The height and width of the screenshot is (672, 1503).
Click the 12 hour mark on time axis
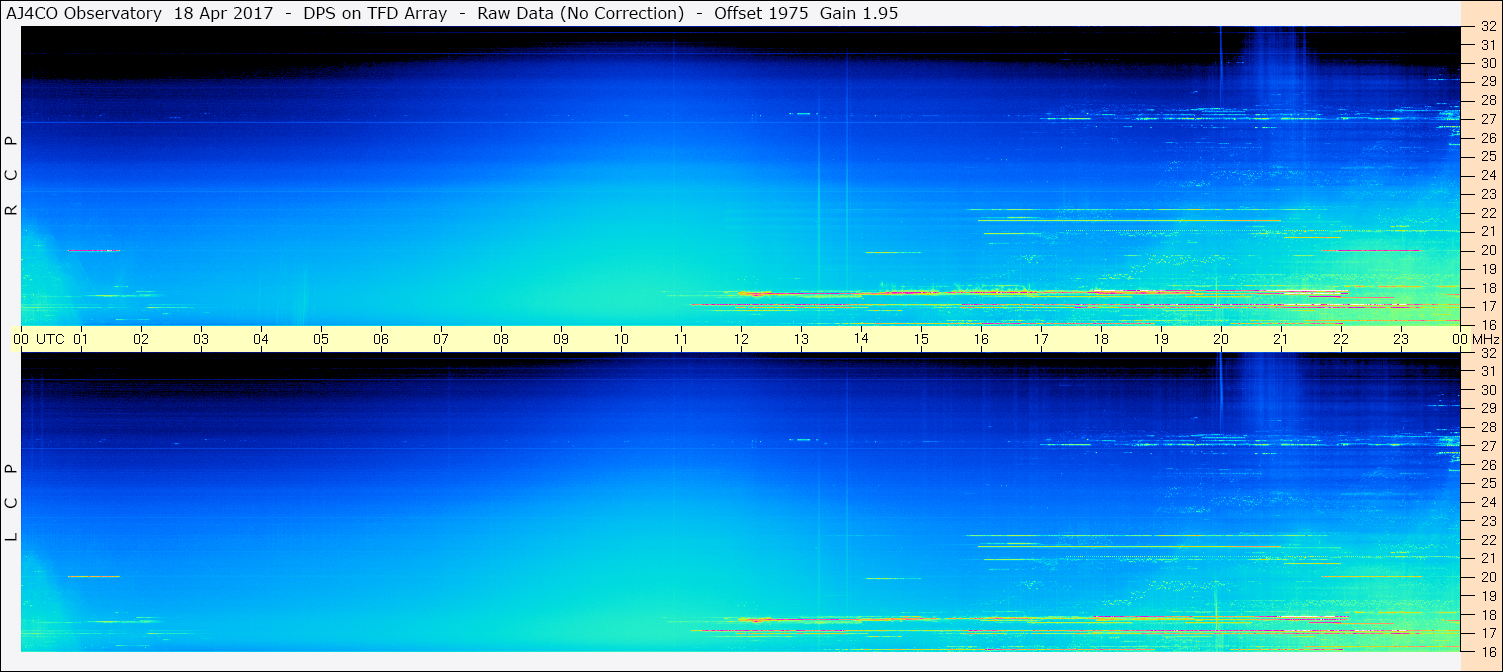tap(741, 339)
